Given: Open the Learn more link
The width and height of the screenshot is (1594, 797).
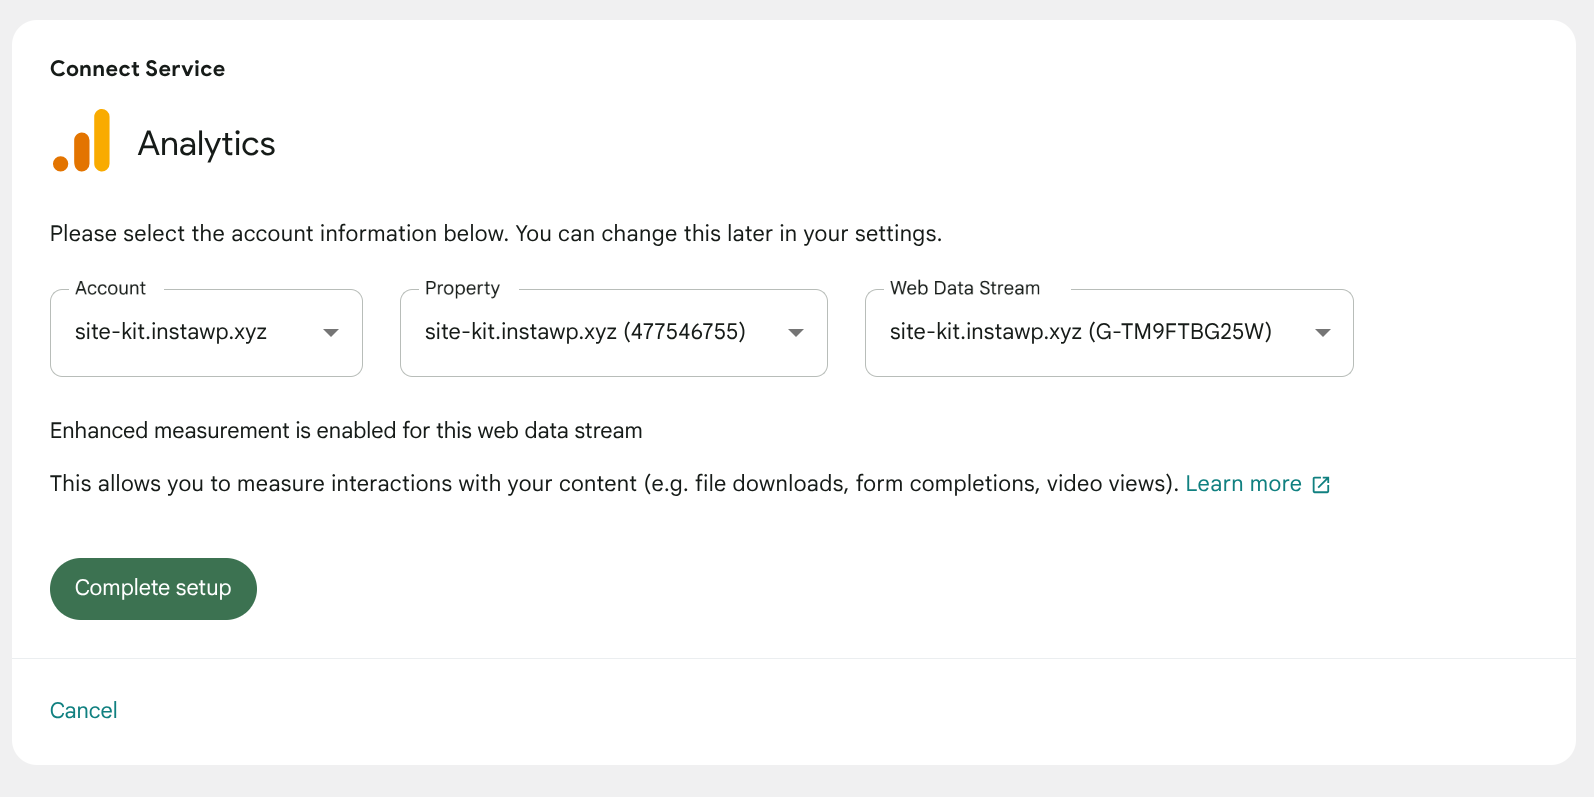Looking at the screenshot, I should coord(1243,484).
